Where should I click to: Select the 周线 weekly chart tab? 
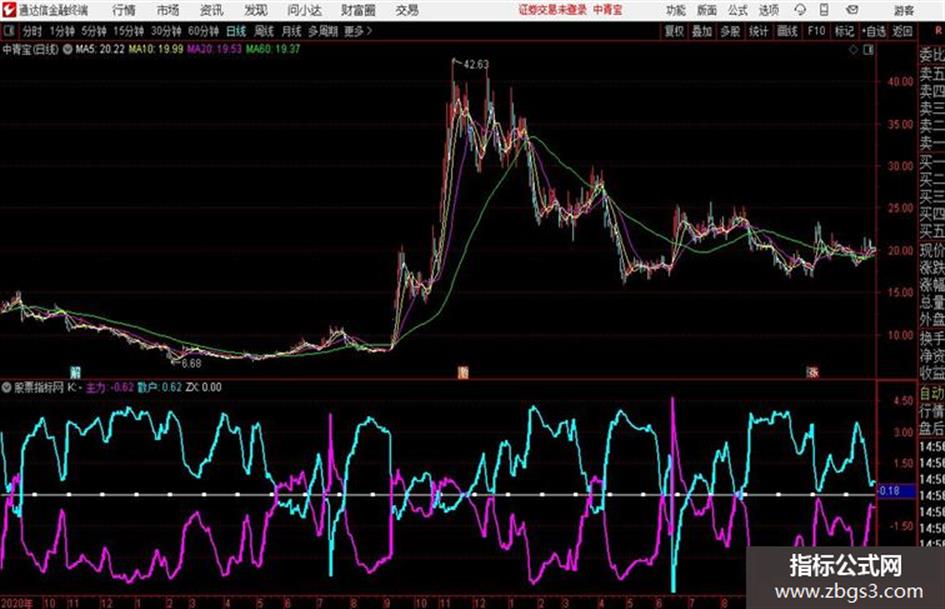click(x=264, y=31)
